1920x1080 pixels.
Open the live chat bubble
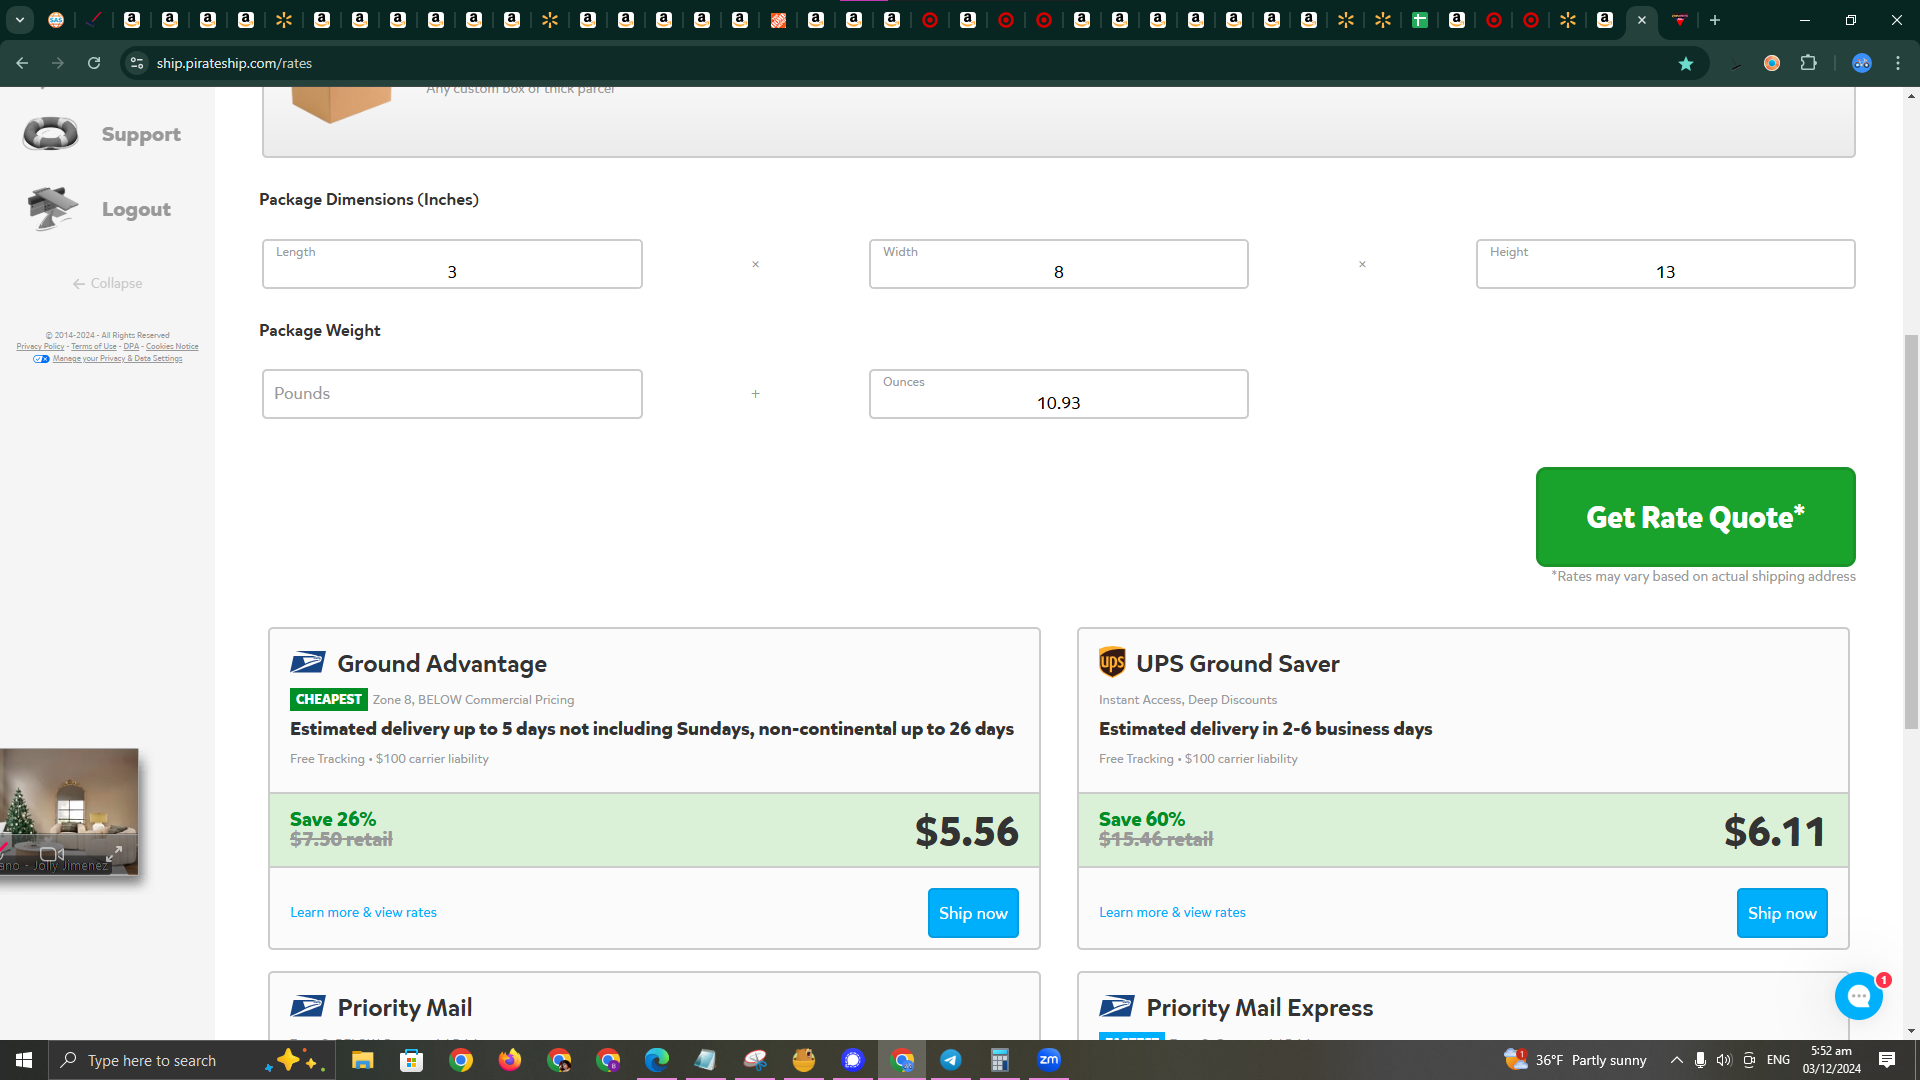(1859, 996)
